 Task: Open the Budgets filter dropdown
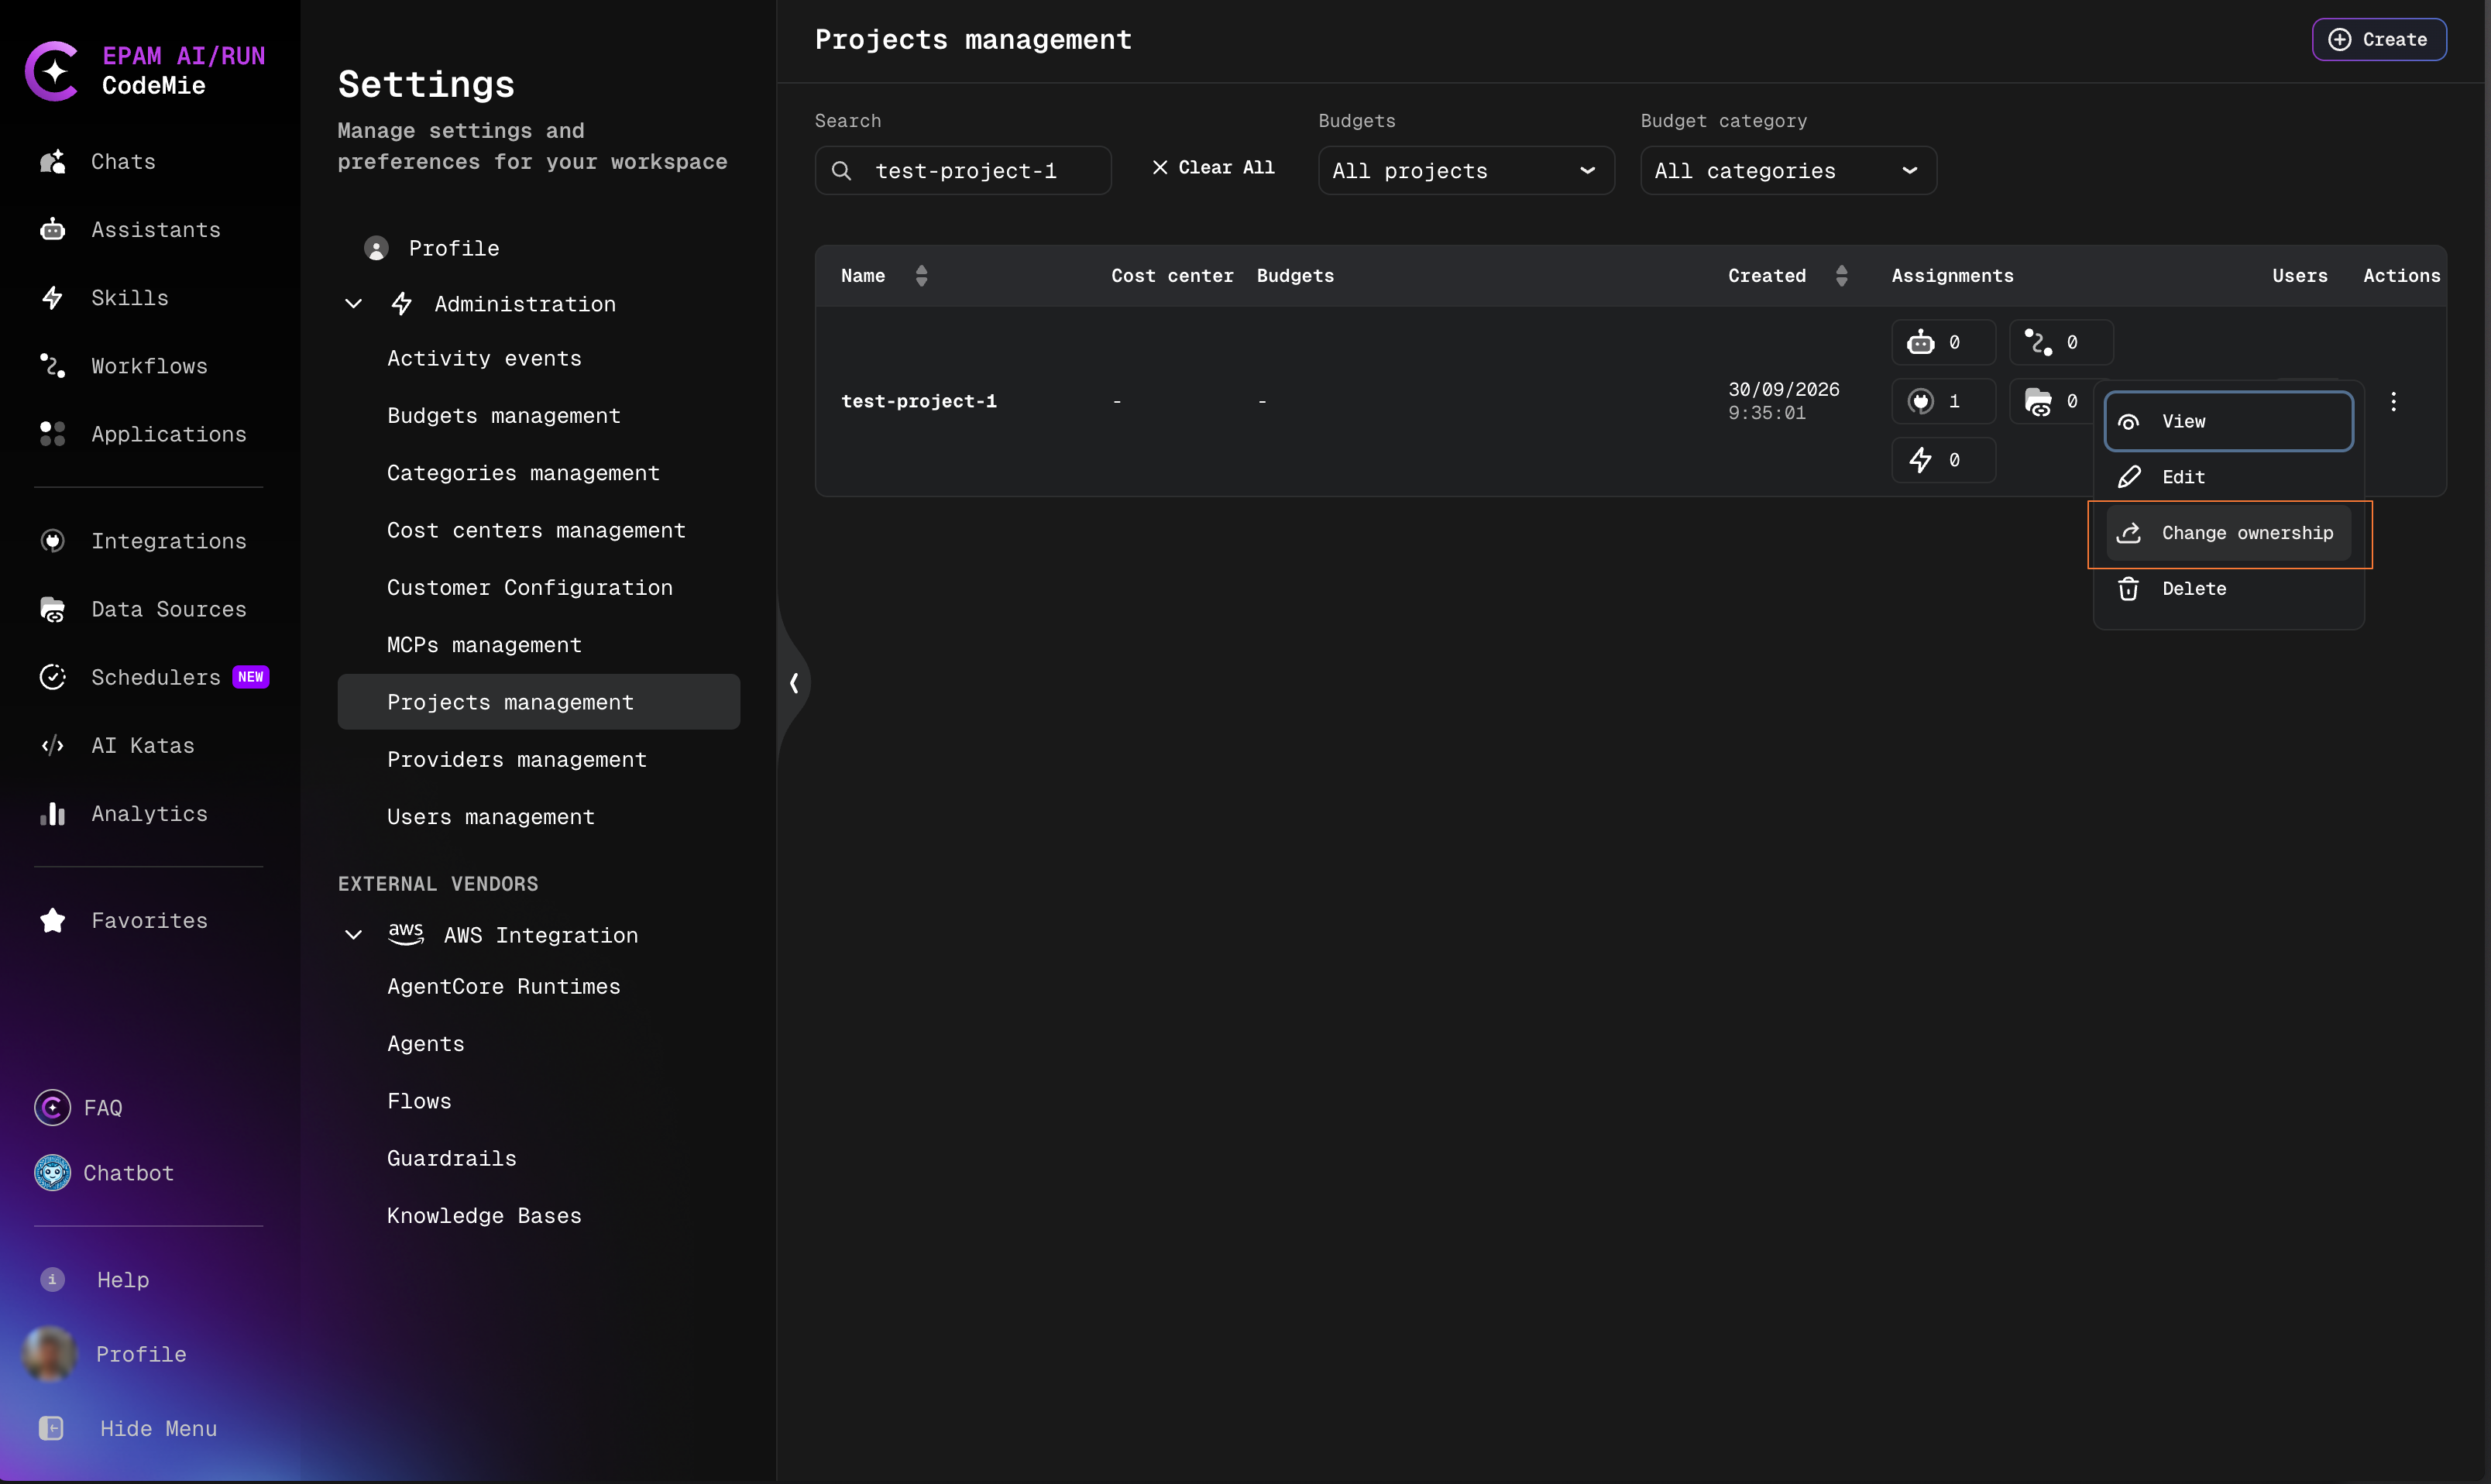point(1466,171)
